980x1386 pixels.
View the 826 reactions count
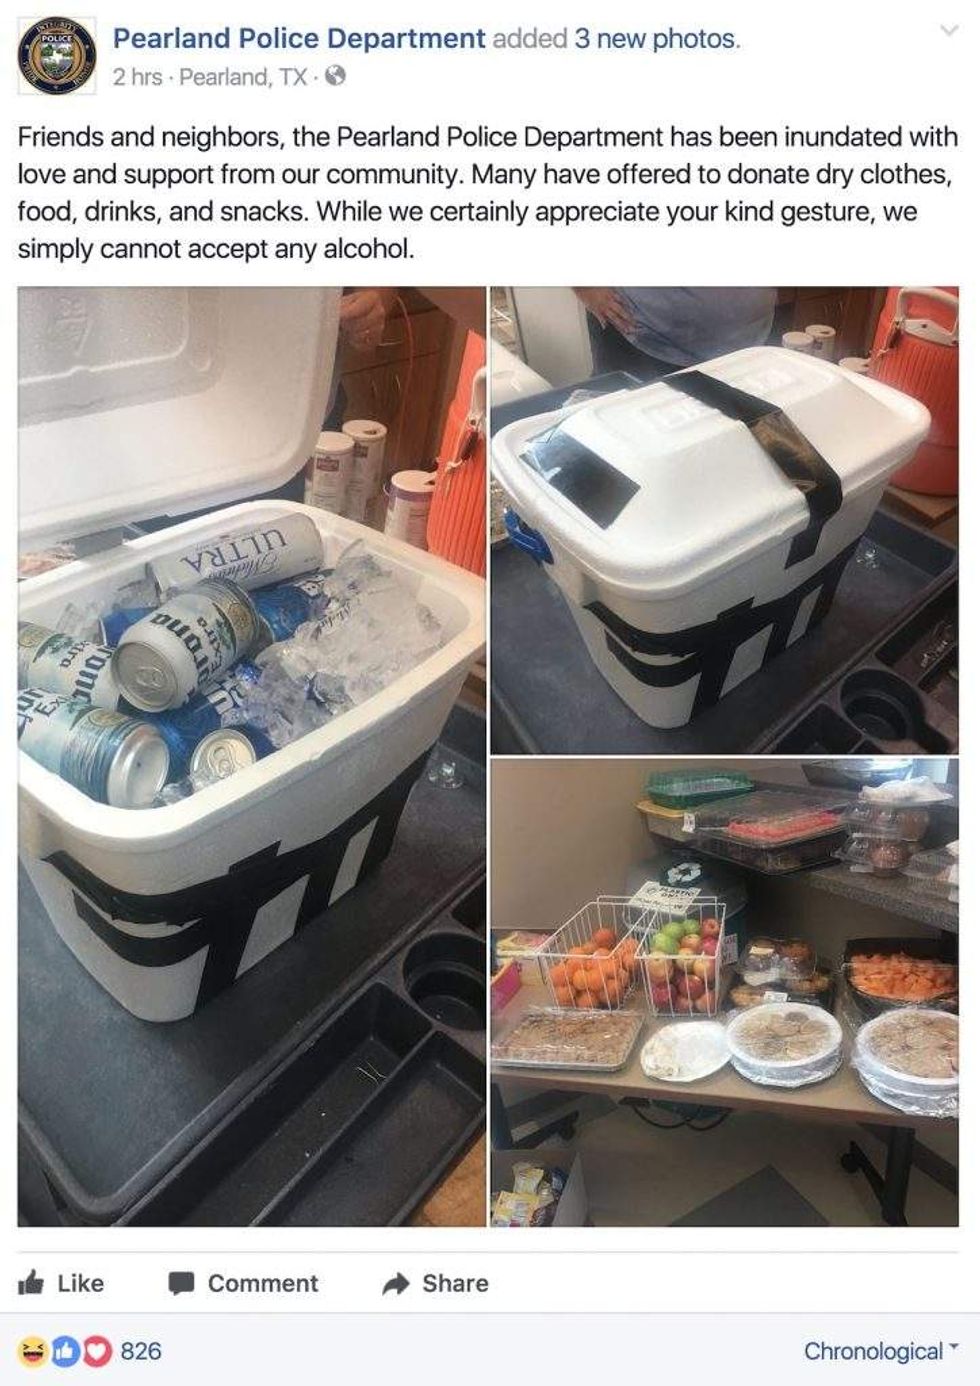pos(141,1351)
